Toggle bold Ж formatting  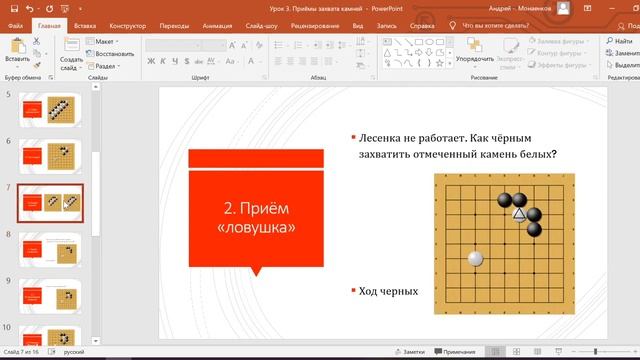(151, 61)
